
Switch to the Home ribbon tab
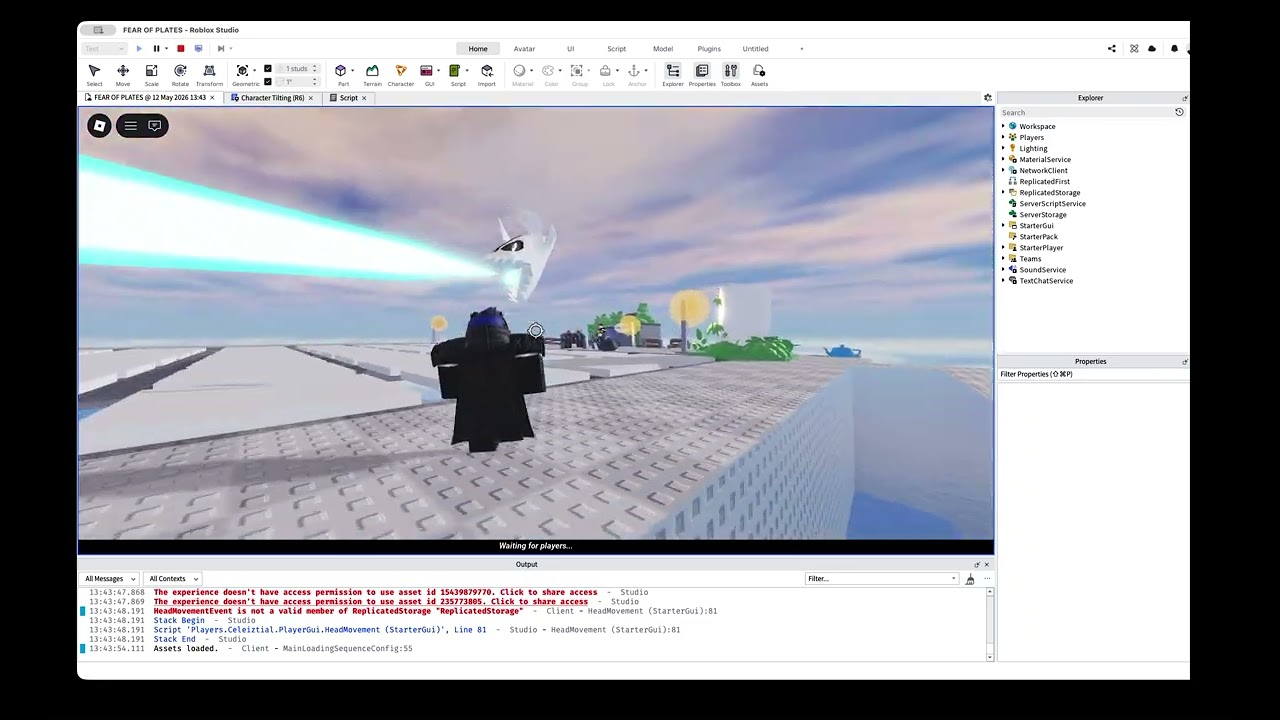coord(478,48)
